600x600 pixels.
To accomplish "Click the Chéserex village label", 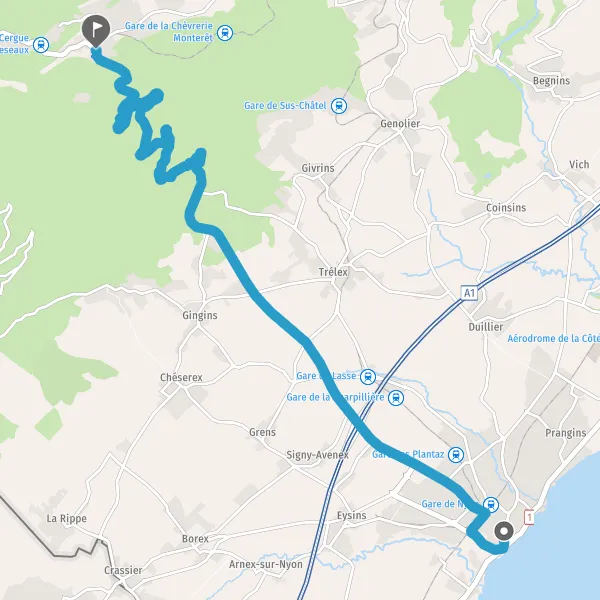I will [x=181, y=377].
